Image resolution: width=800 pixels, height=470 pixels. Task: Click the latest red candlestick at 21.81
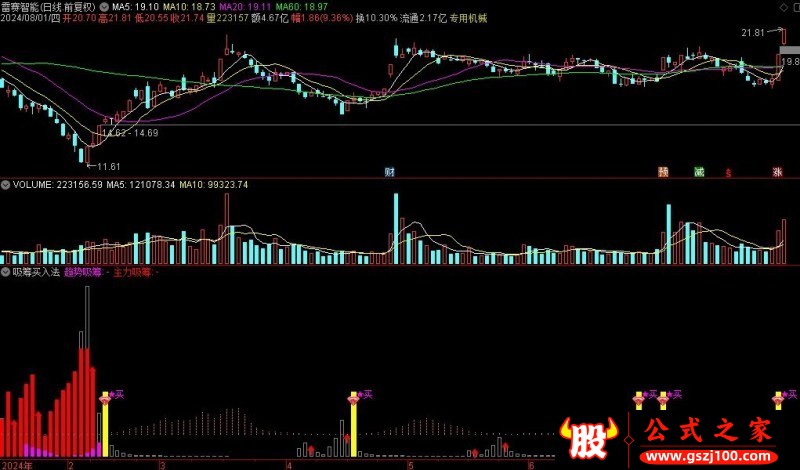[x=784, y=38]
